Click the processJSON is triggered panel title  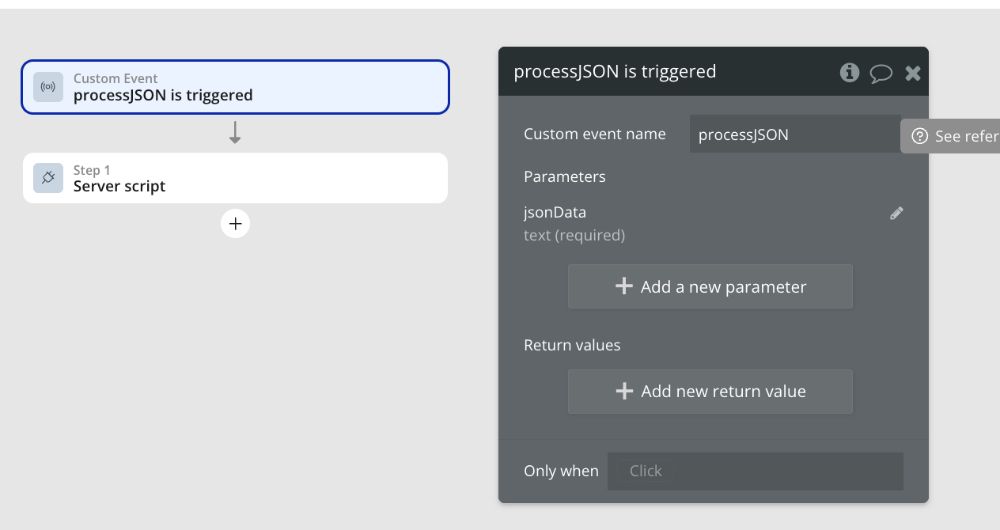pyautogui.click(x=615, y=71)
